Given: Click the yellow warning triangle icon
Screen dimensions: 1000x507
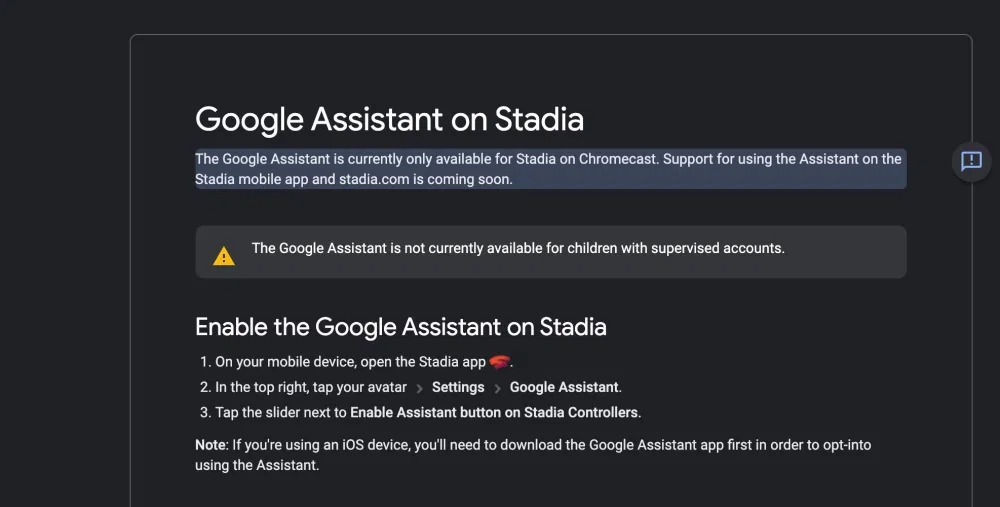Looking at the screenshot, I should tap(224, 256).
